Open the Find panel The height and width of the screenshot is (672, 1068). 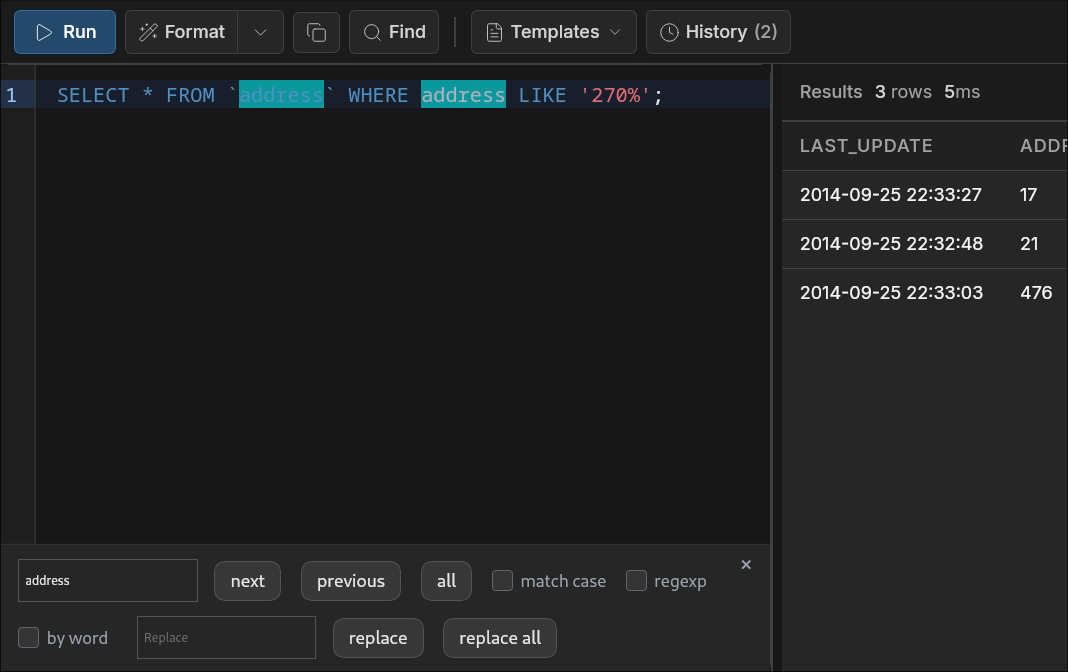click(394, 32)
